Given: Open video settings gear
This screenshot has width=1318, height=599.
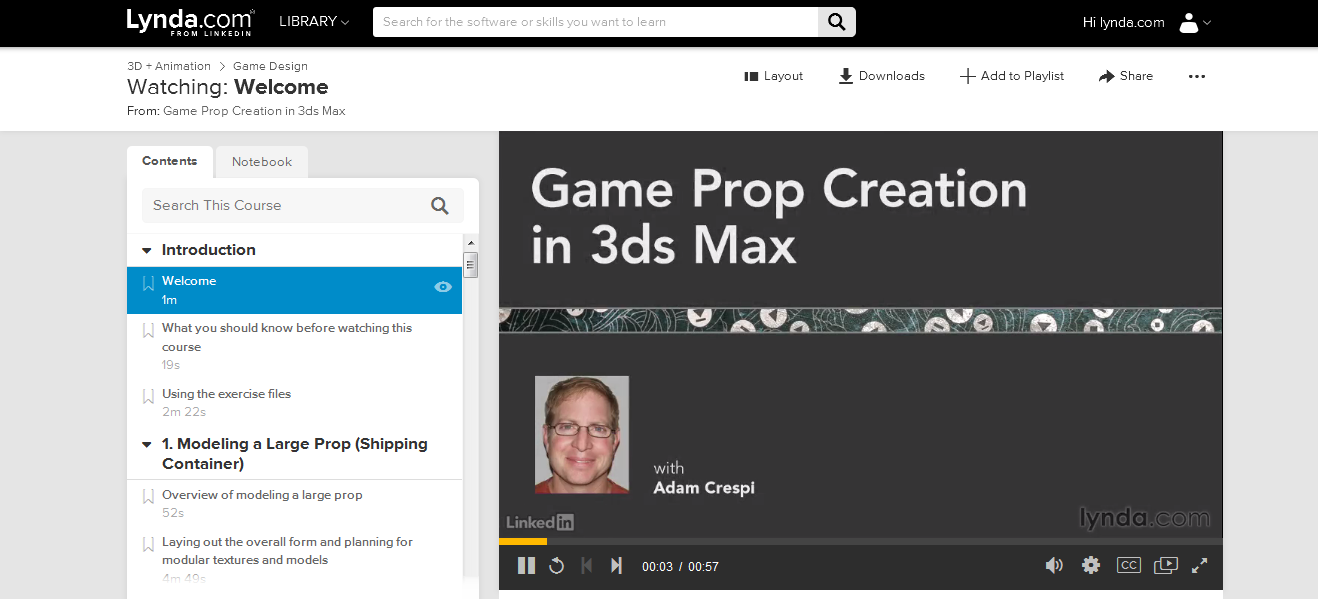Looking at the screenshot, I should point(1091,566).
